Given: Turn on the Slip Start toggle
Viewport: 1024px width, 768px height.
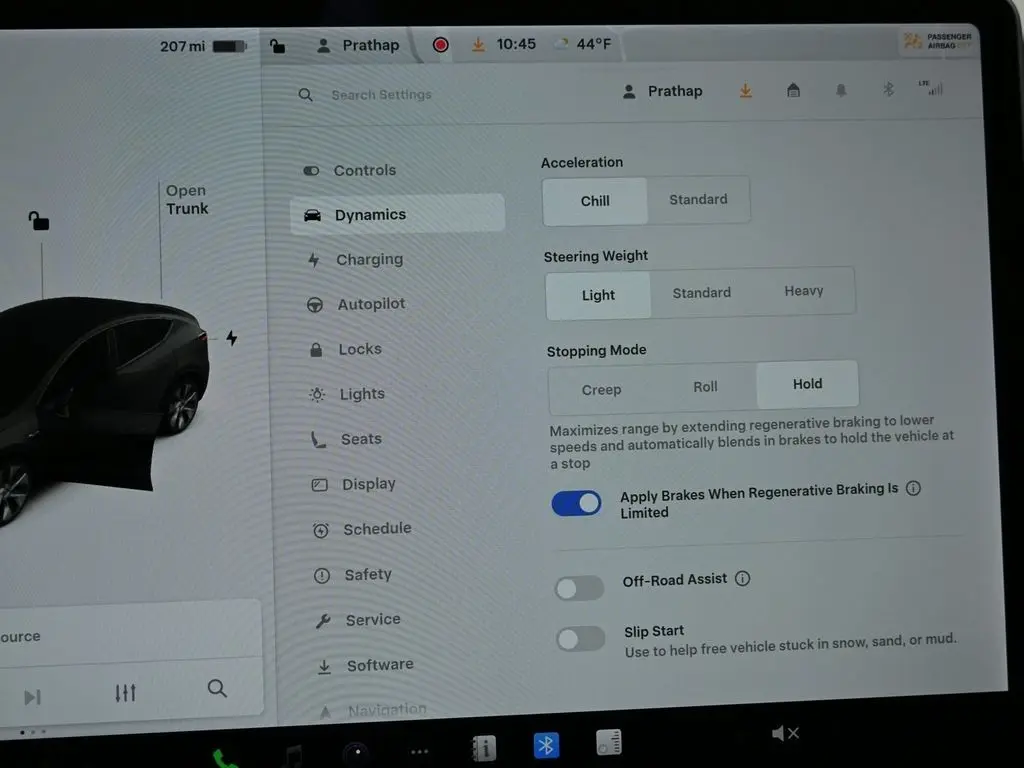Looking at the screenshot, I should pyautogui.click(x=581, y=639).
